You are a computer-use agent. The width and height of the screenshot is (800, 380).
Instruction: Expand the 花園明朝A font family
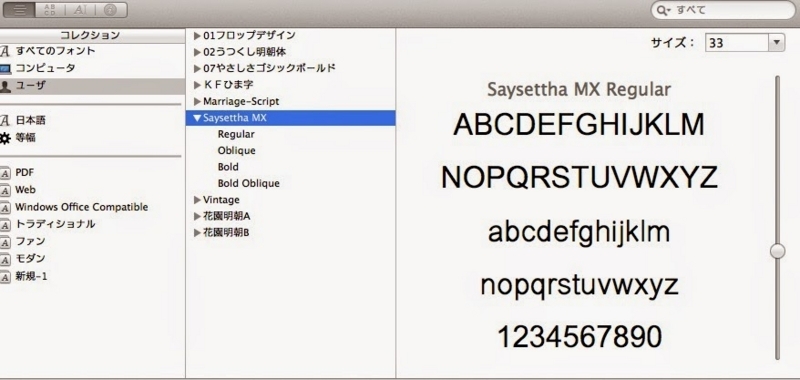pyautogui.click(x=197, y=216)
